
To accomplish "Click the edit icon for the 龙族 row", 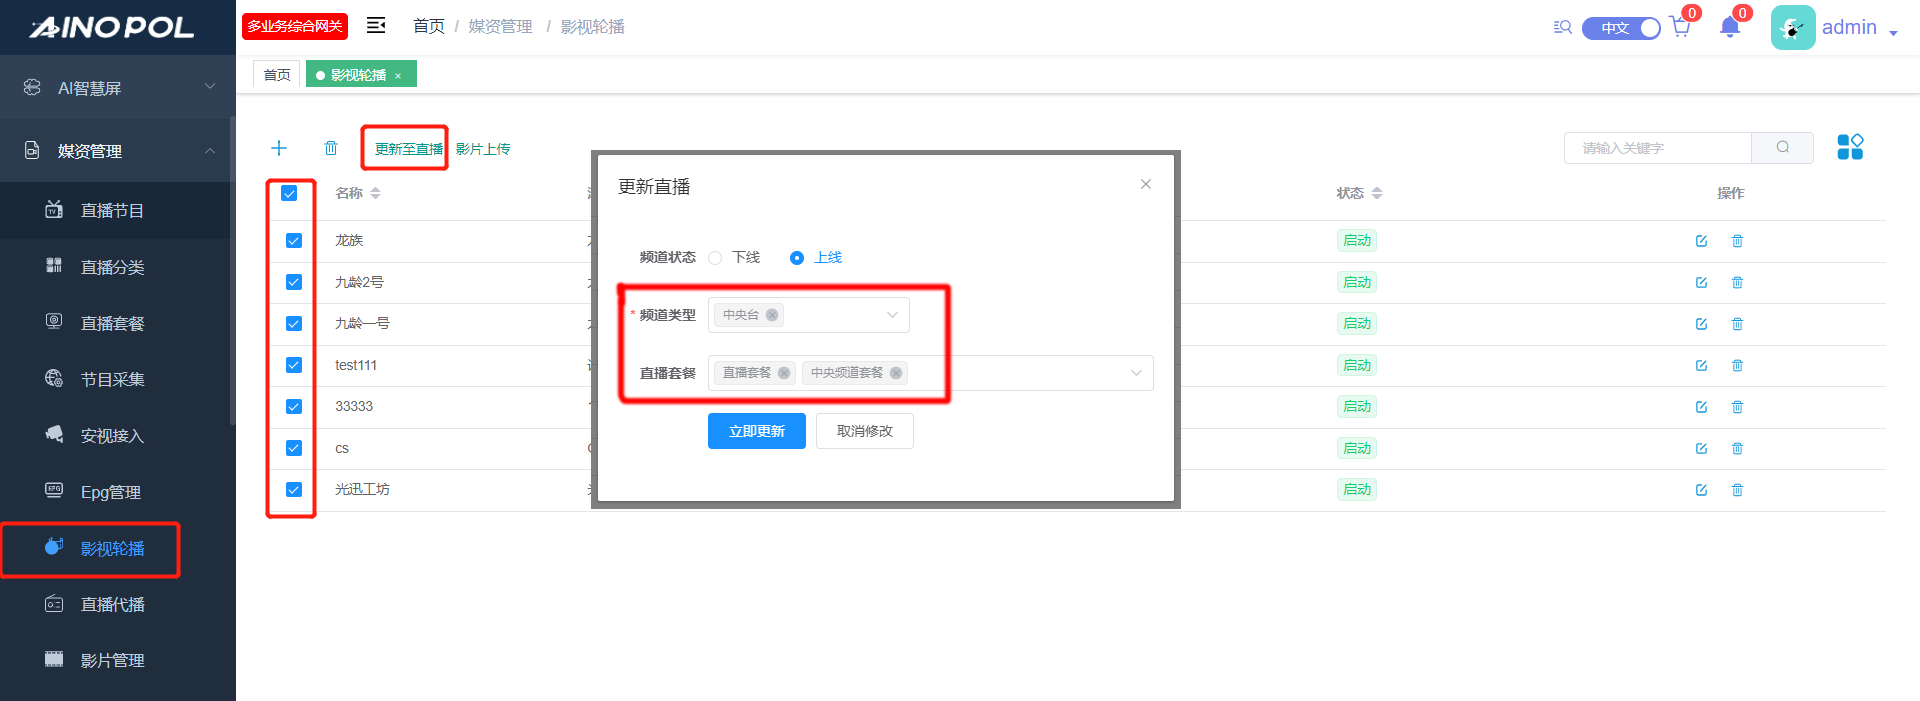I will [1701, 241].
